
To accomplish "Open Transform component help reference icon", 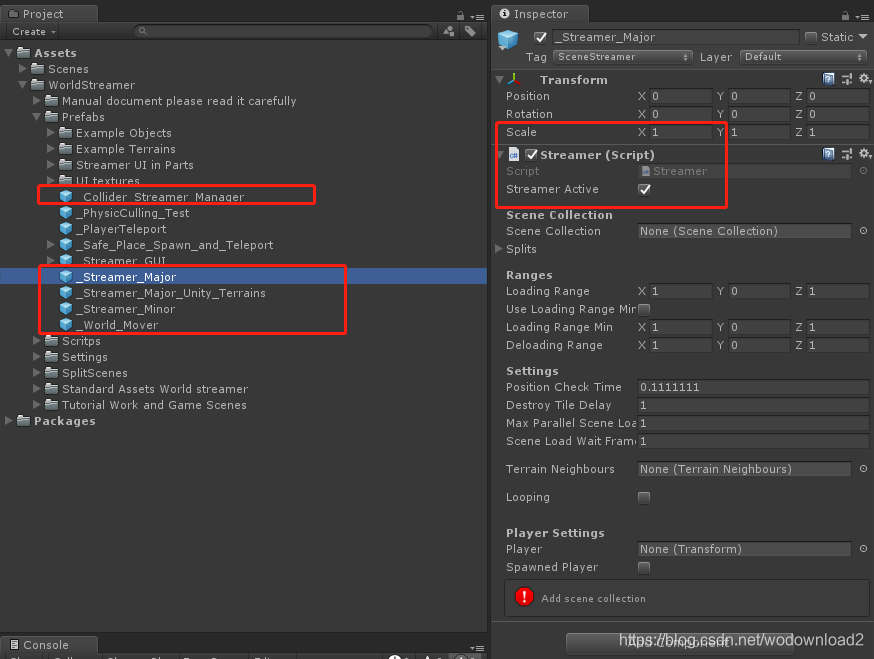I will pyautogui.click(x=829, y=79).
